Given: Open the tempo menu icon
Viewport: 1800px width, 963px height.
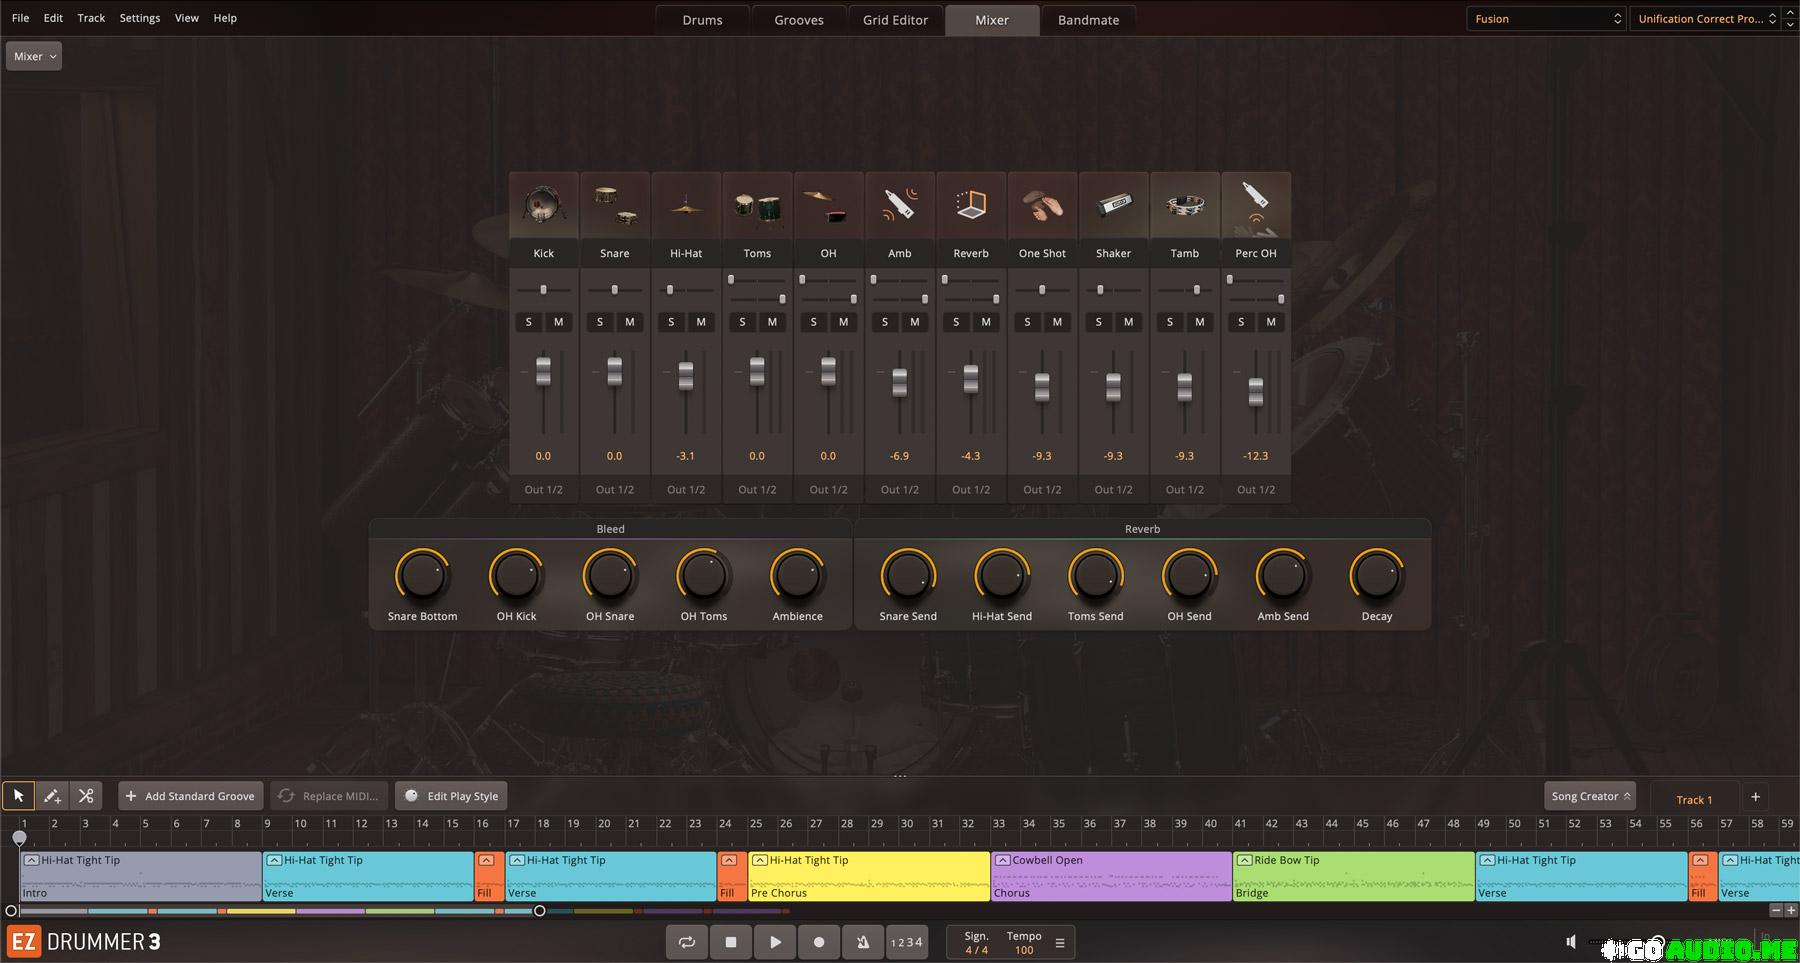Looking at the screenshot, I should [1060, 942].
